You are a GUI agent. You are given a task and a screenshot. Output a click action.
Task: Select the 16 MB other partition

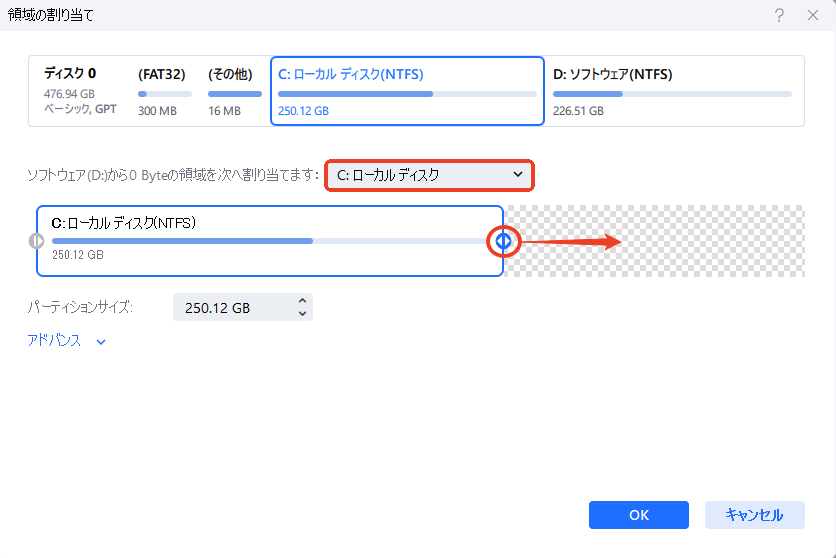[234, 91]
